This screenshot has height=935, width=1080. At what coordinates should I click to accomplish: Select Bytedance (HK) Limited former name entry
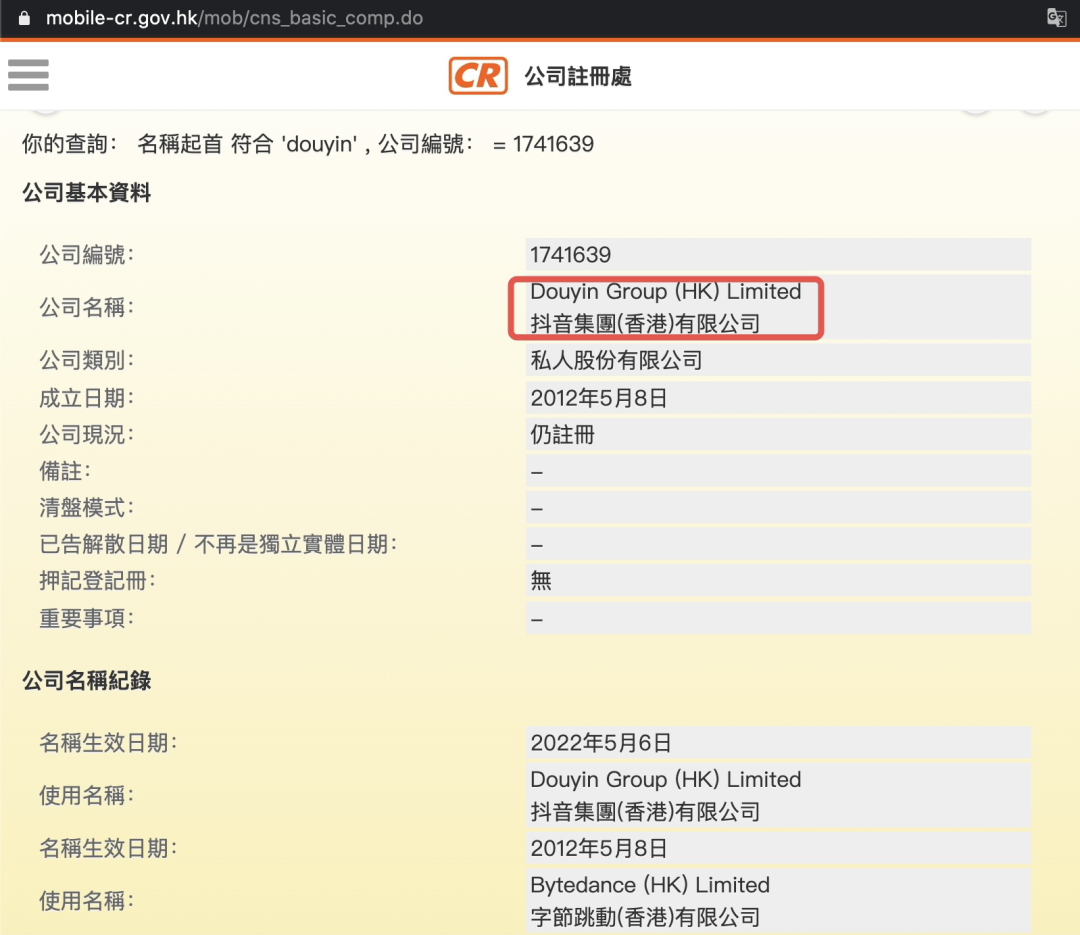tap(648, 884)
